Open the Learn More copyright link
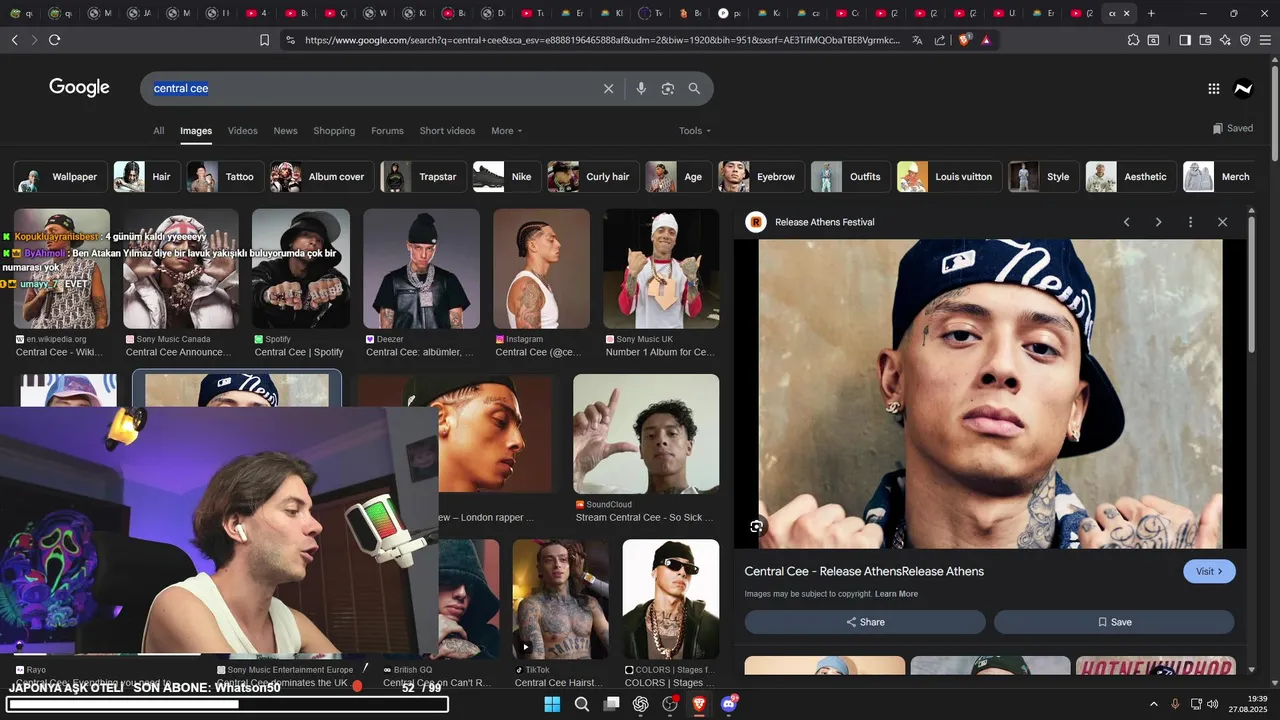The image size is (1280, 720). click(x=896, y=594)
